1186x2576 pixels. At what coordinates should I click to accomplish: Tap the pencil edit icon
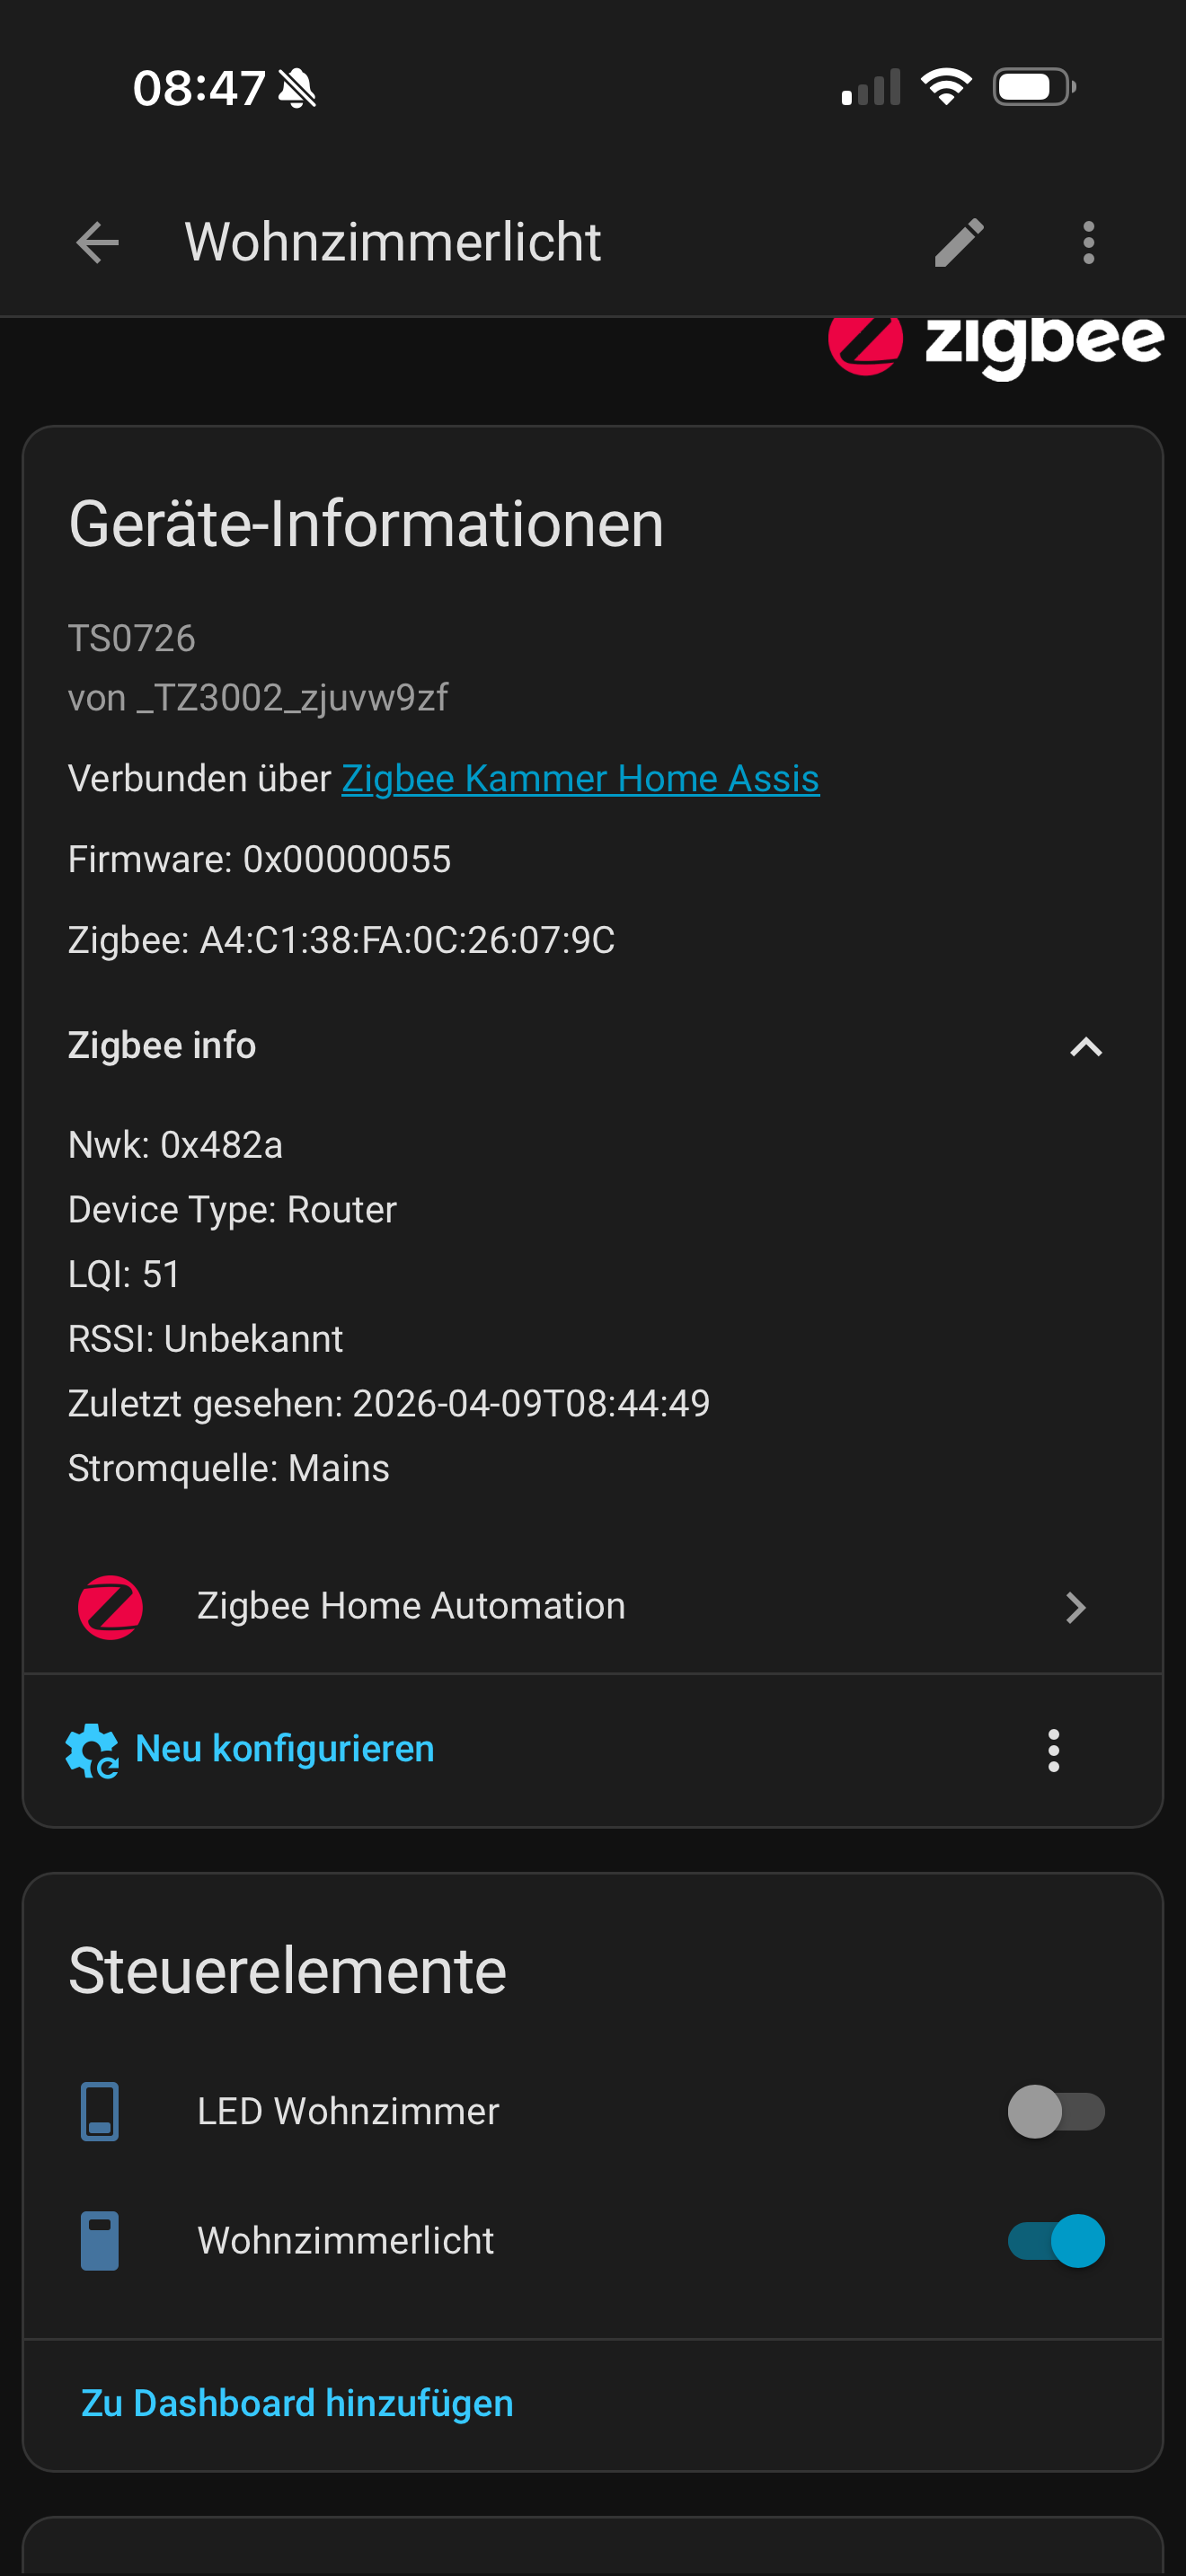[x=959, y=243]
